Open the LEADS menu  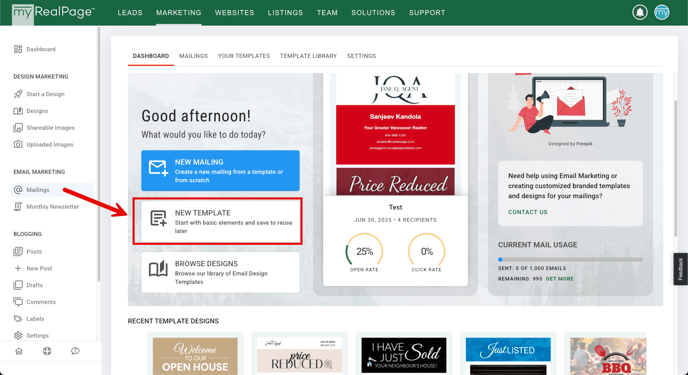[130, 13]
